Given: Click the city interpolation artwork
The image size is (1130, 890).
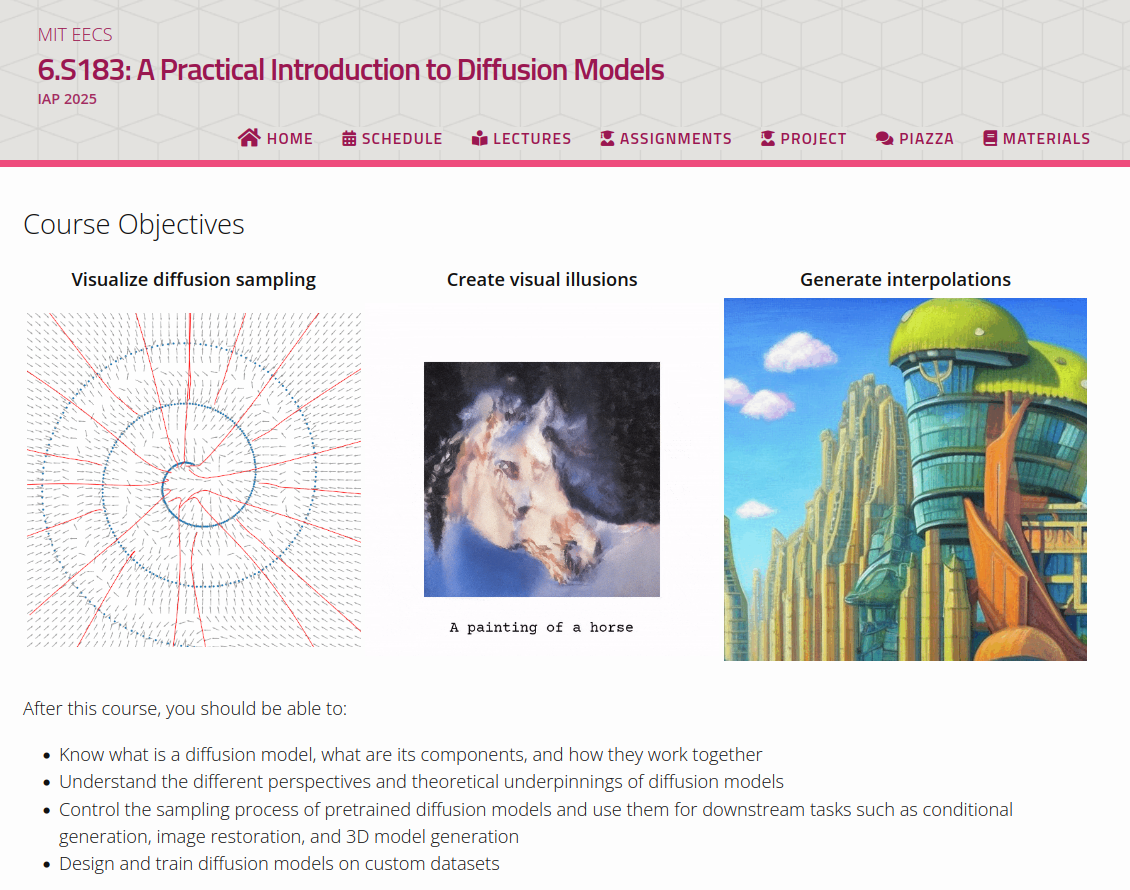Looking at the screenshot, I should click(x=905, y=479).
